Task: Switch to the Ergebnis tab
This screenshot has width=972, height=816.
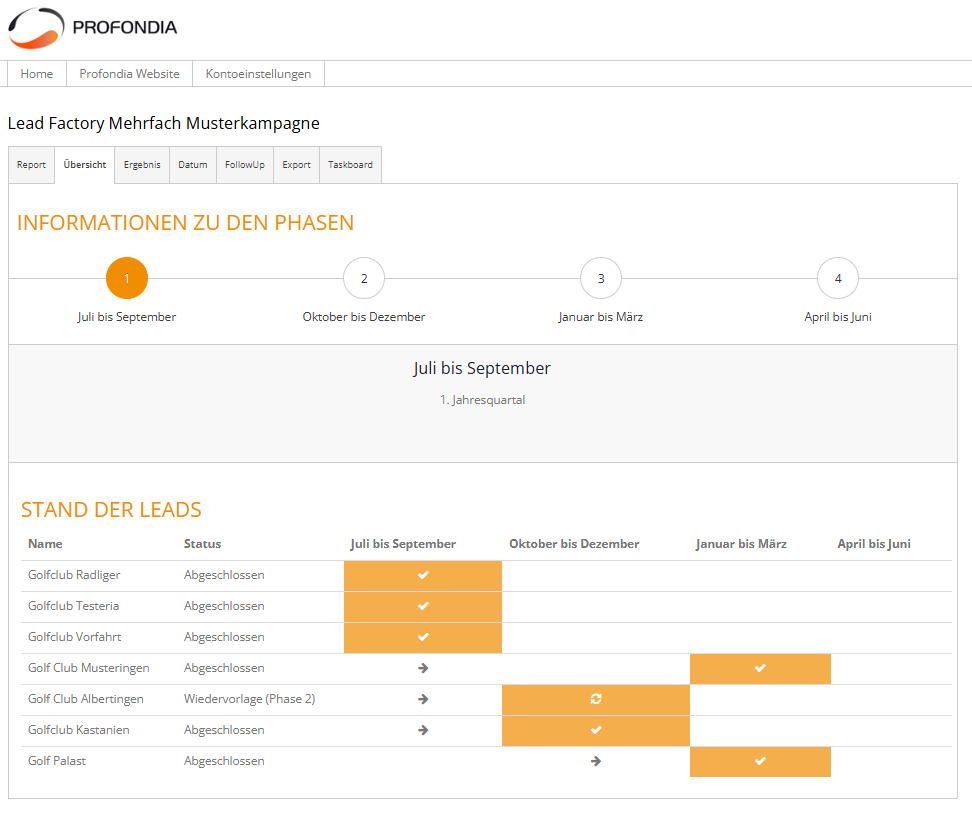Action: point(142,165)
